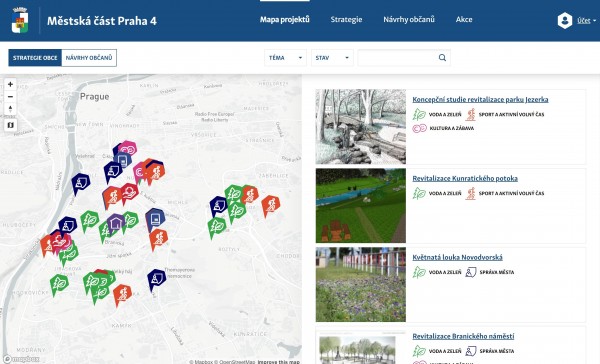Image resolution: width=600 pixels, height=364 pixels.
Task: Open the Branické náměstí visualization thumbnail
Action: pos(361,348)
